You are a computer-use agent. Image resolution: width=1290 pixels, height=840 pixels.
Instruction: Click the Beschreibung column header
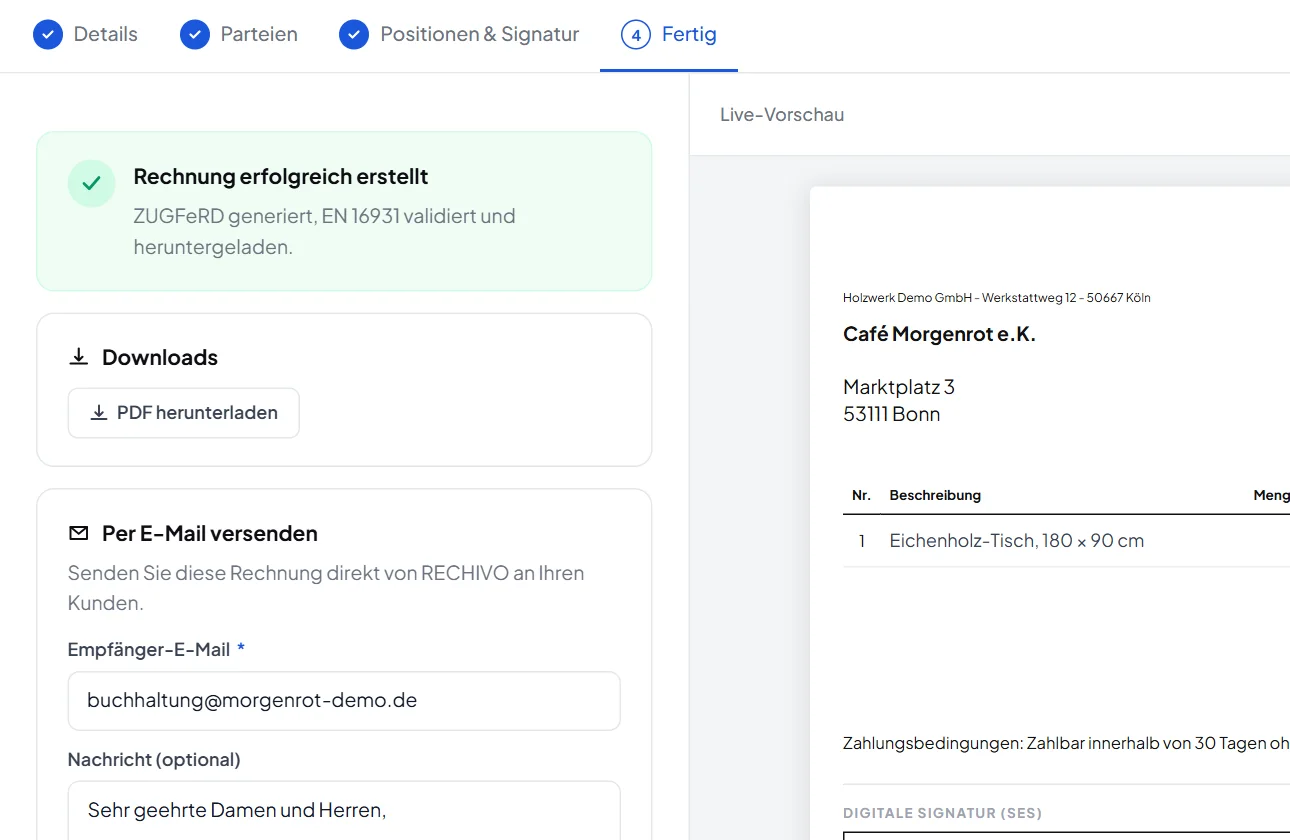click(x=935, y=495)
